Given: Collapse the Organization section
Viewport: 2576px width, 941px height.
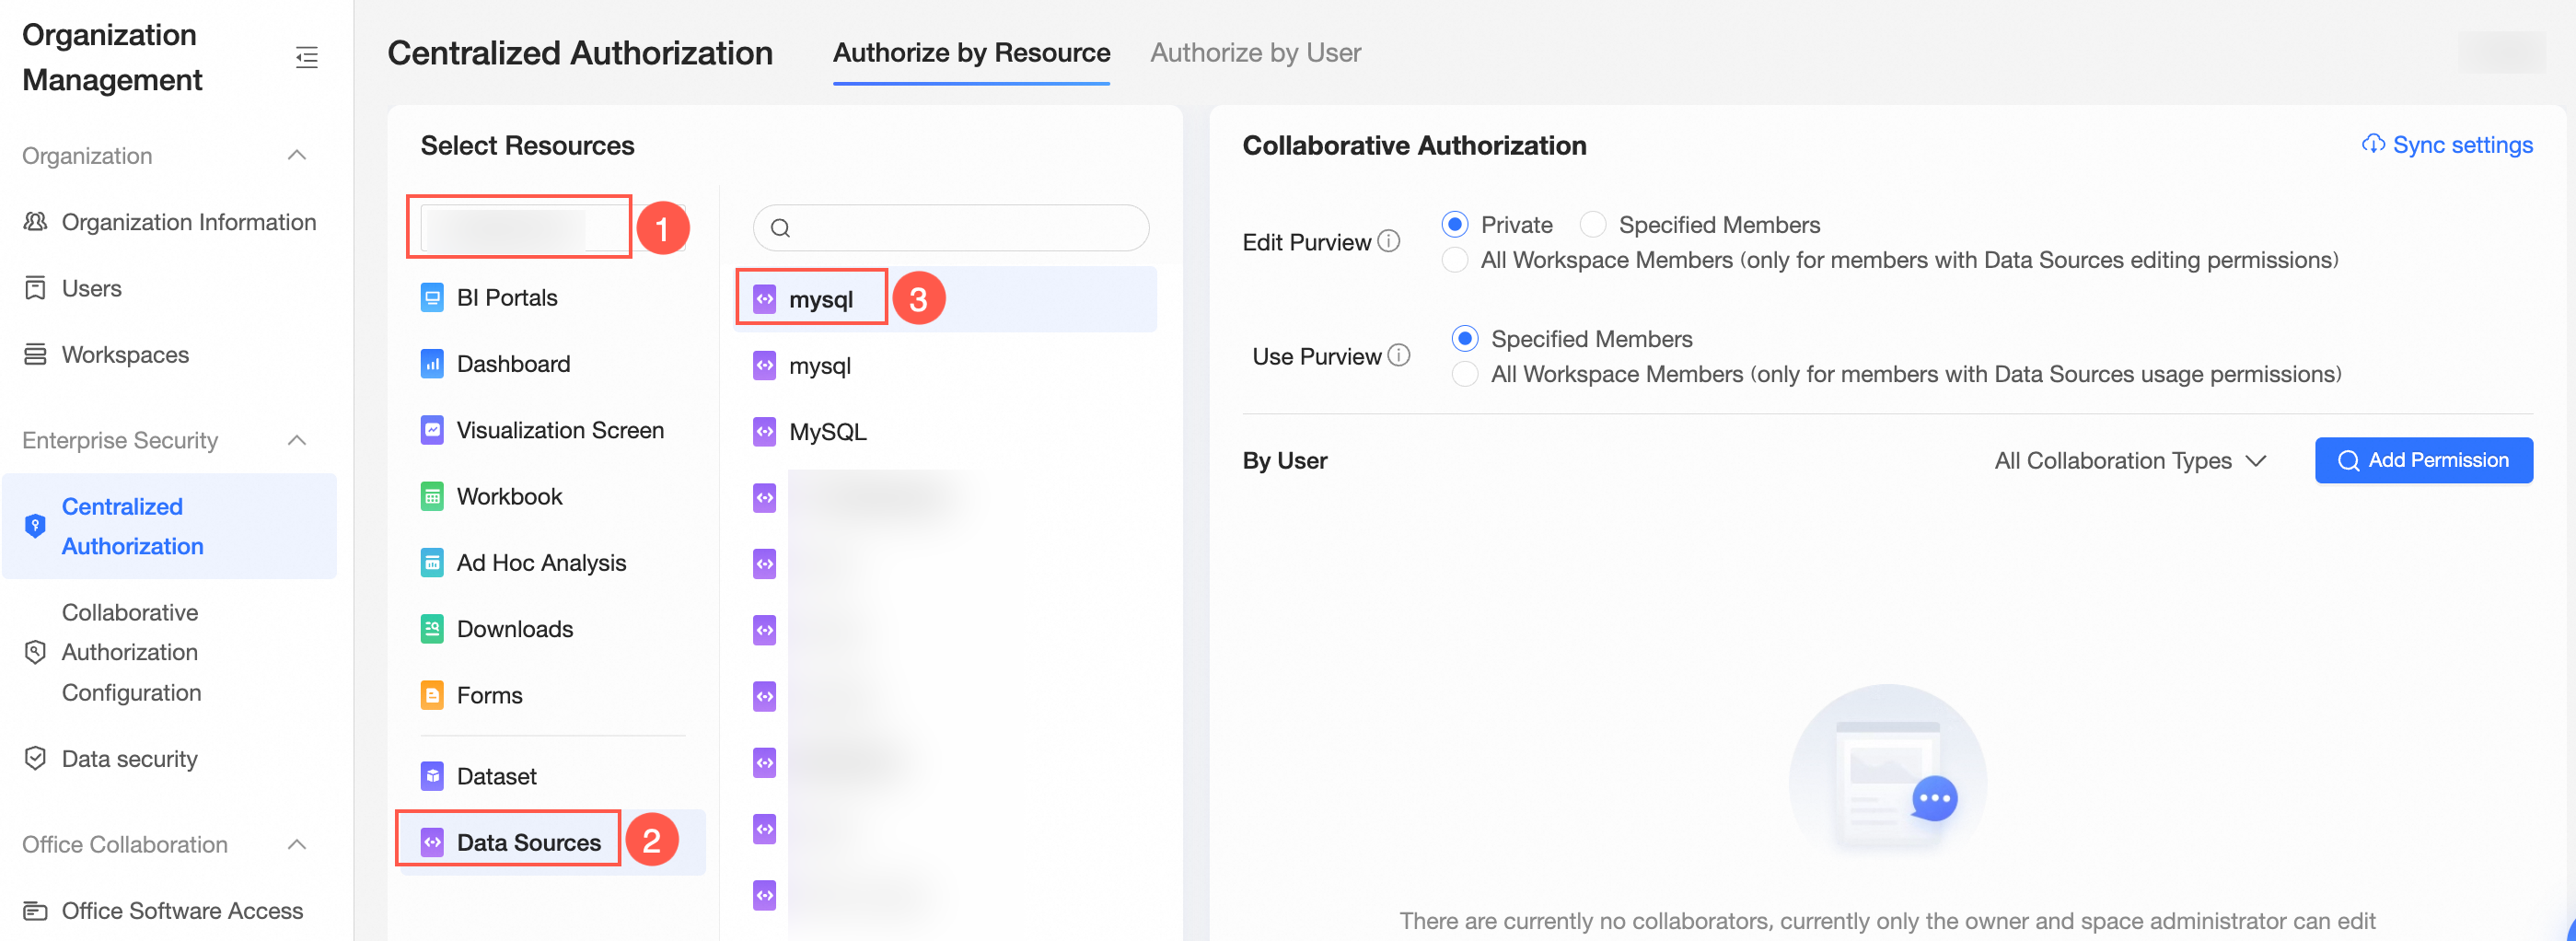Looking at the screenshot, I should (297, 155).
